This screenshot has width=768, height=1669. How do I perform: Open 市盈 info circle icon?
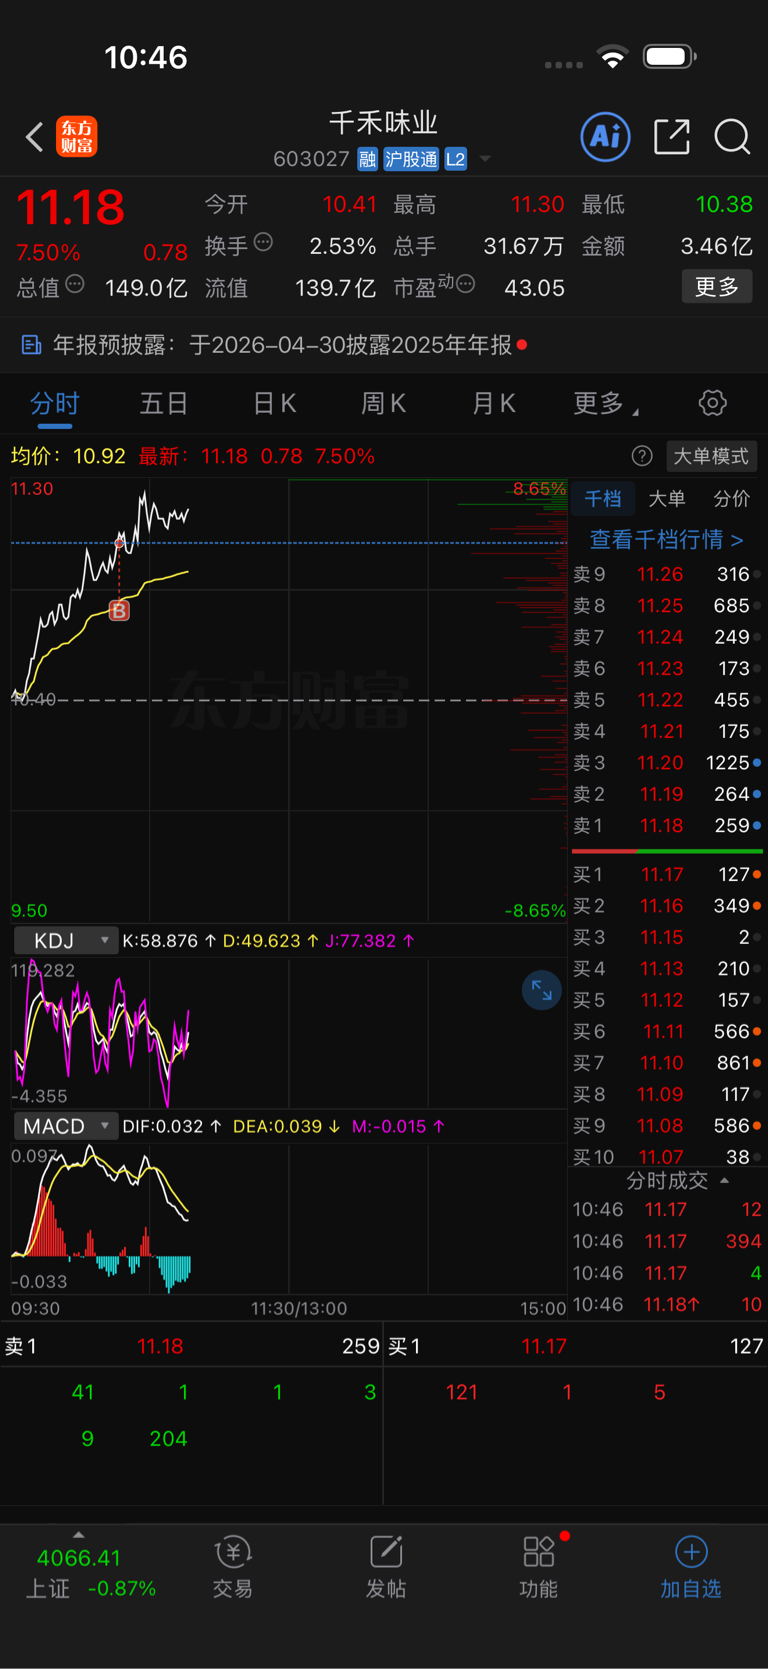[465, 285]
